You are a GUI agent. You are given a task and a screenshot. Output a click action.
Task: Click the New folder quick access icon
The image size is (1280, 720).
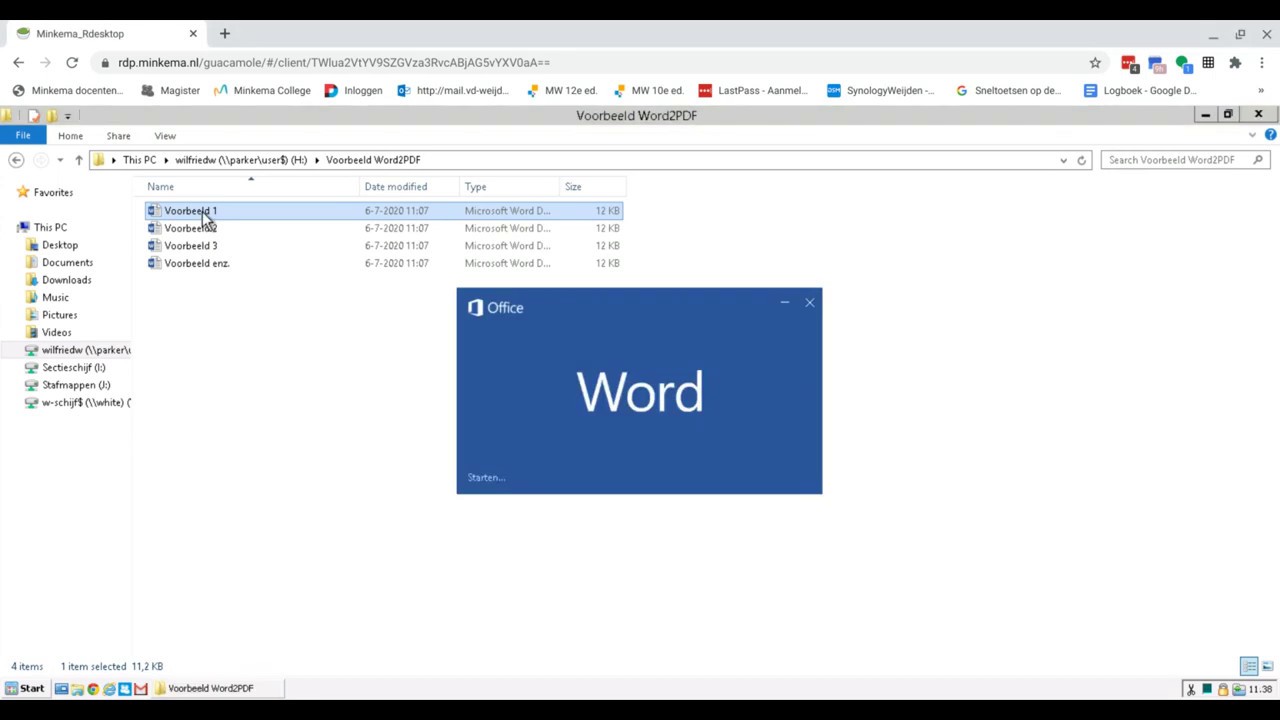pos(52,116)
